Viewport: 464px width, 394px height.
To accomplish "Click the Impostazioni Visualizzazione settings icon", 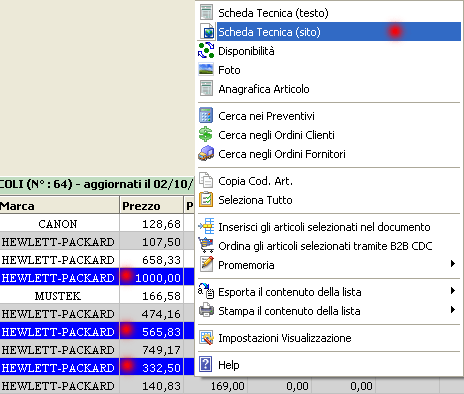I will (206, 338).
